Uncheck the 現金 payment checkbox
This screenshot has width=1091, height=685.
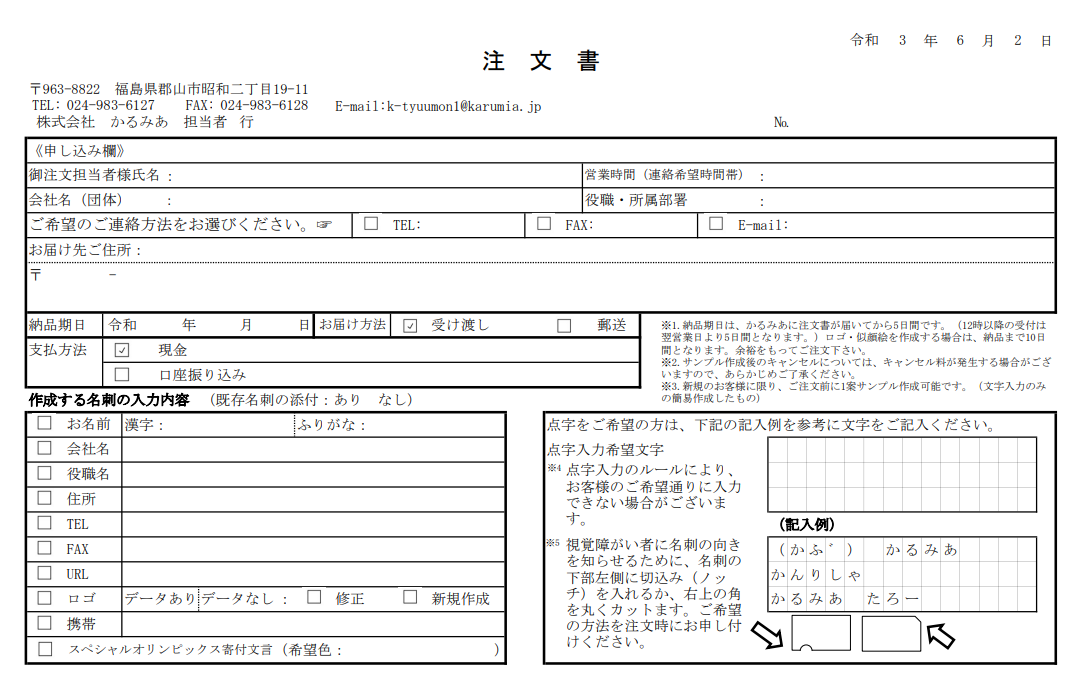(122, 350)
